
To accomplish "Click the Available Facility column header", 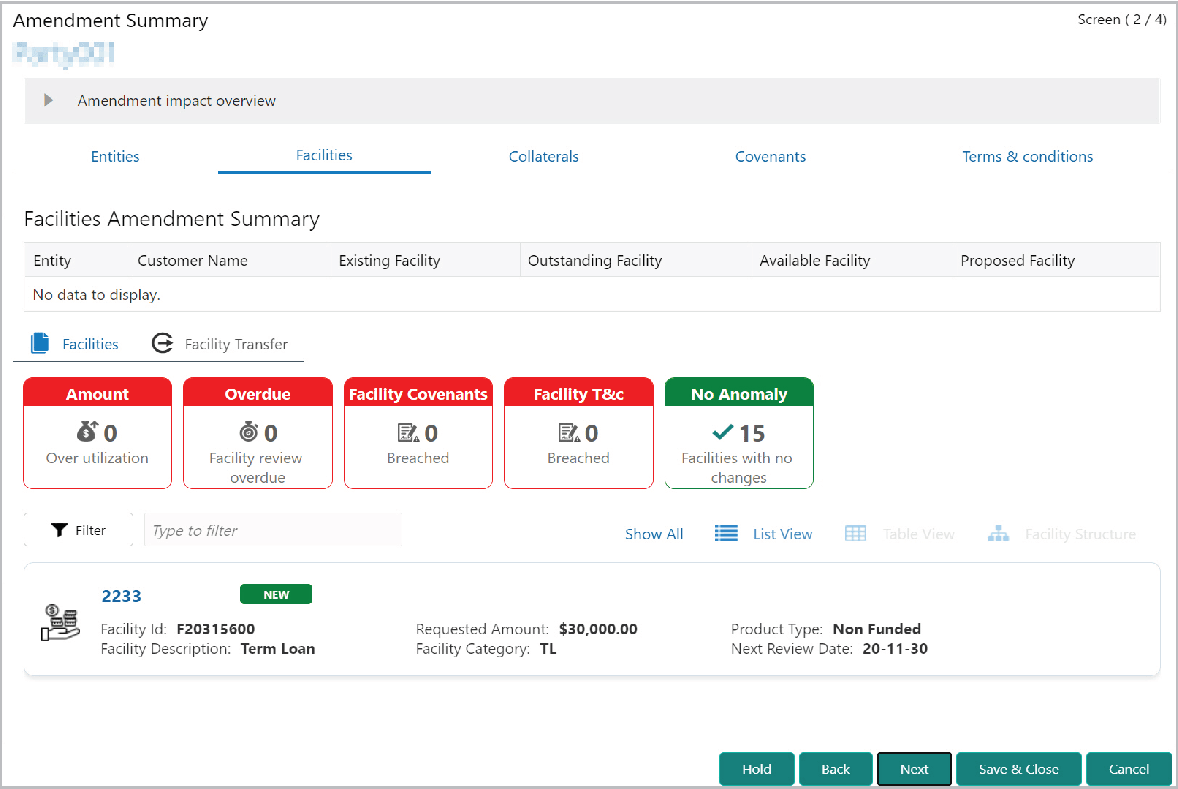I will tap(814, 261).
